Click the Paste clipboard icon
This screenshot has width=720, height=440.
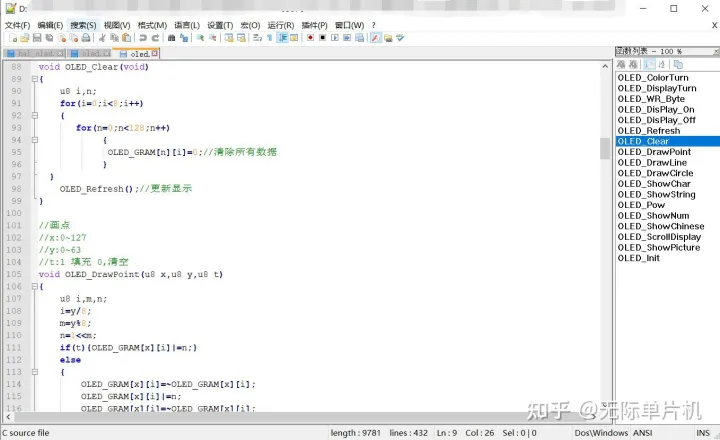point(126,38)
